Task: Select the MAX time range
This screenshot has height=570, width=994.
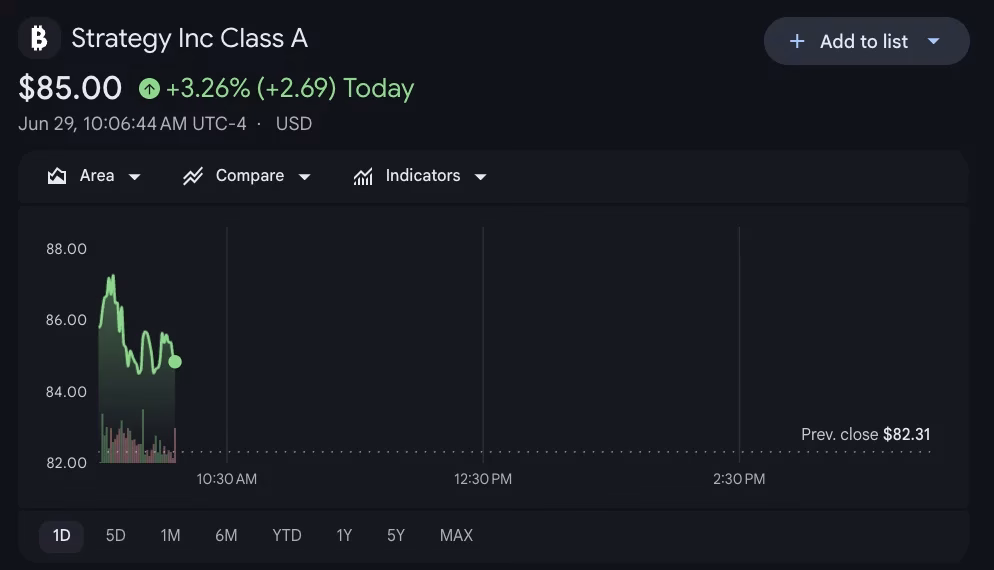Action: click(456, 536)
